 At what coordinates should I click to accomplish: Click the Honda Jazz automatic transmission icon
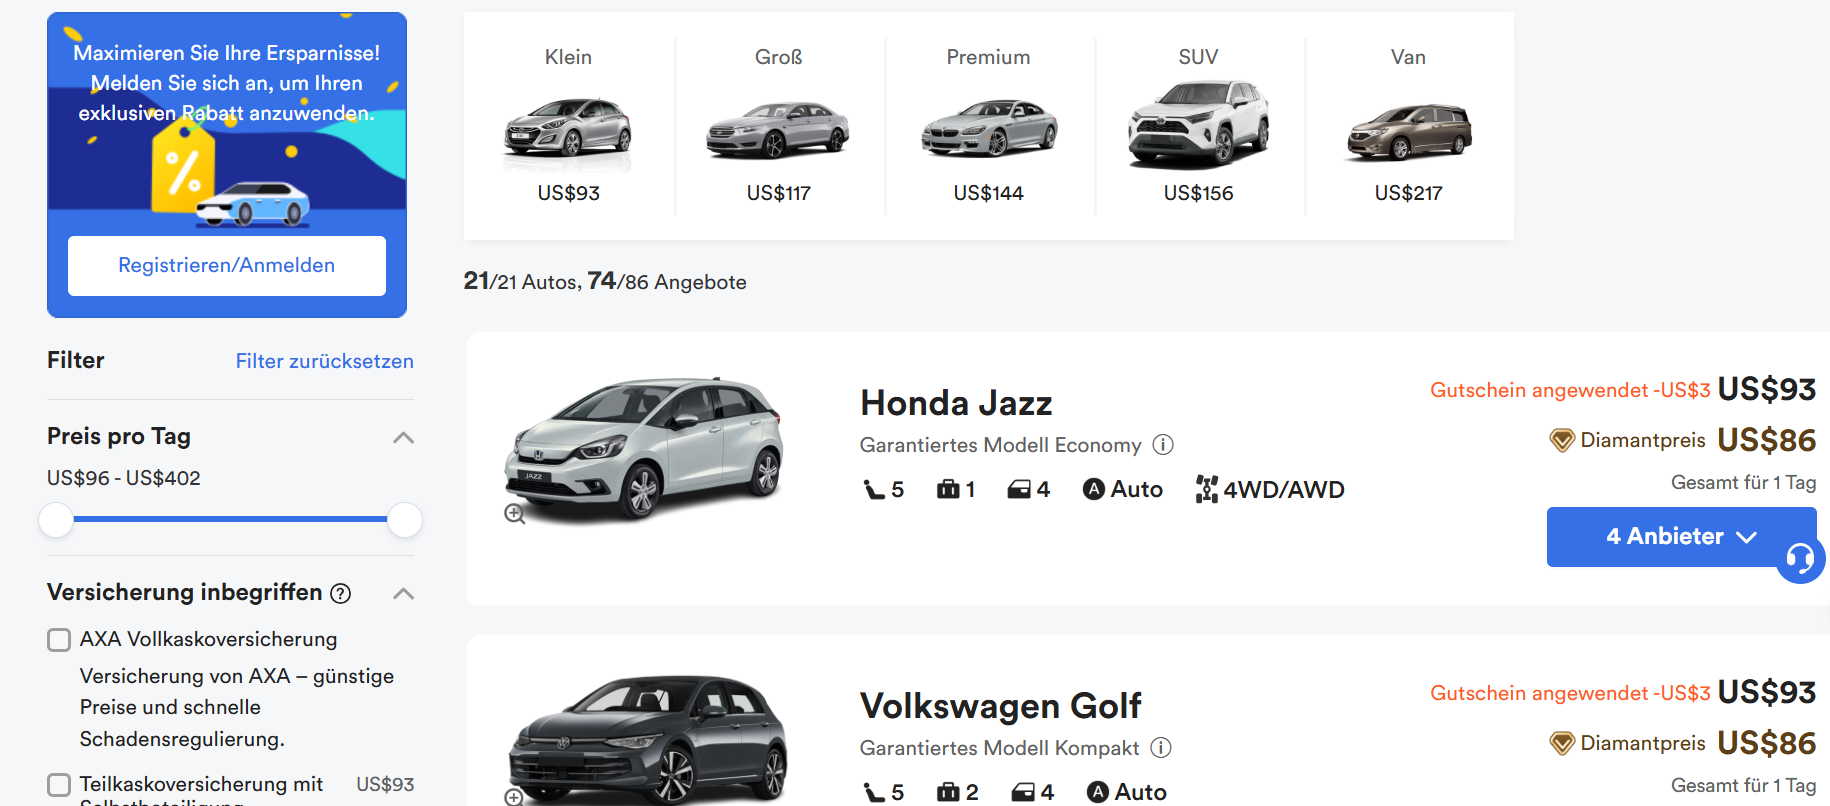click(1094, 489)
